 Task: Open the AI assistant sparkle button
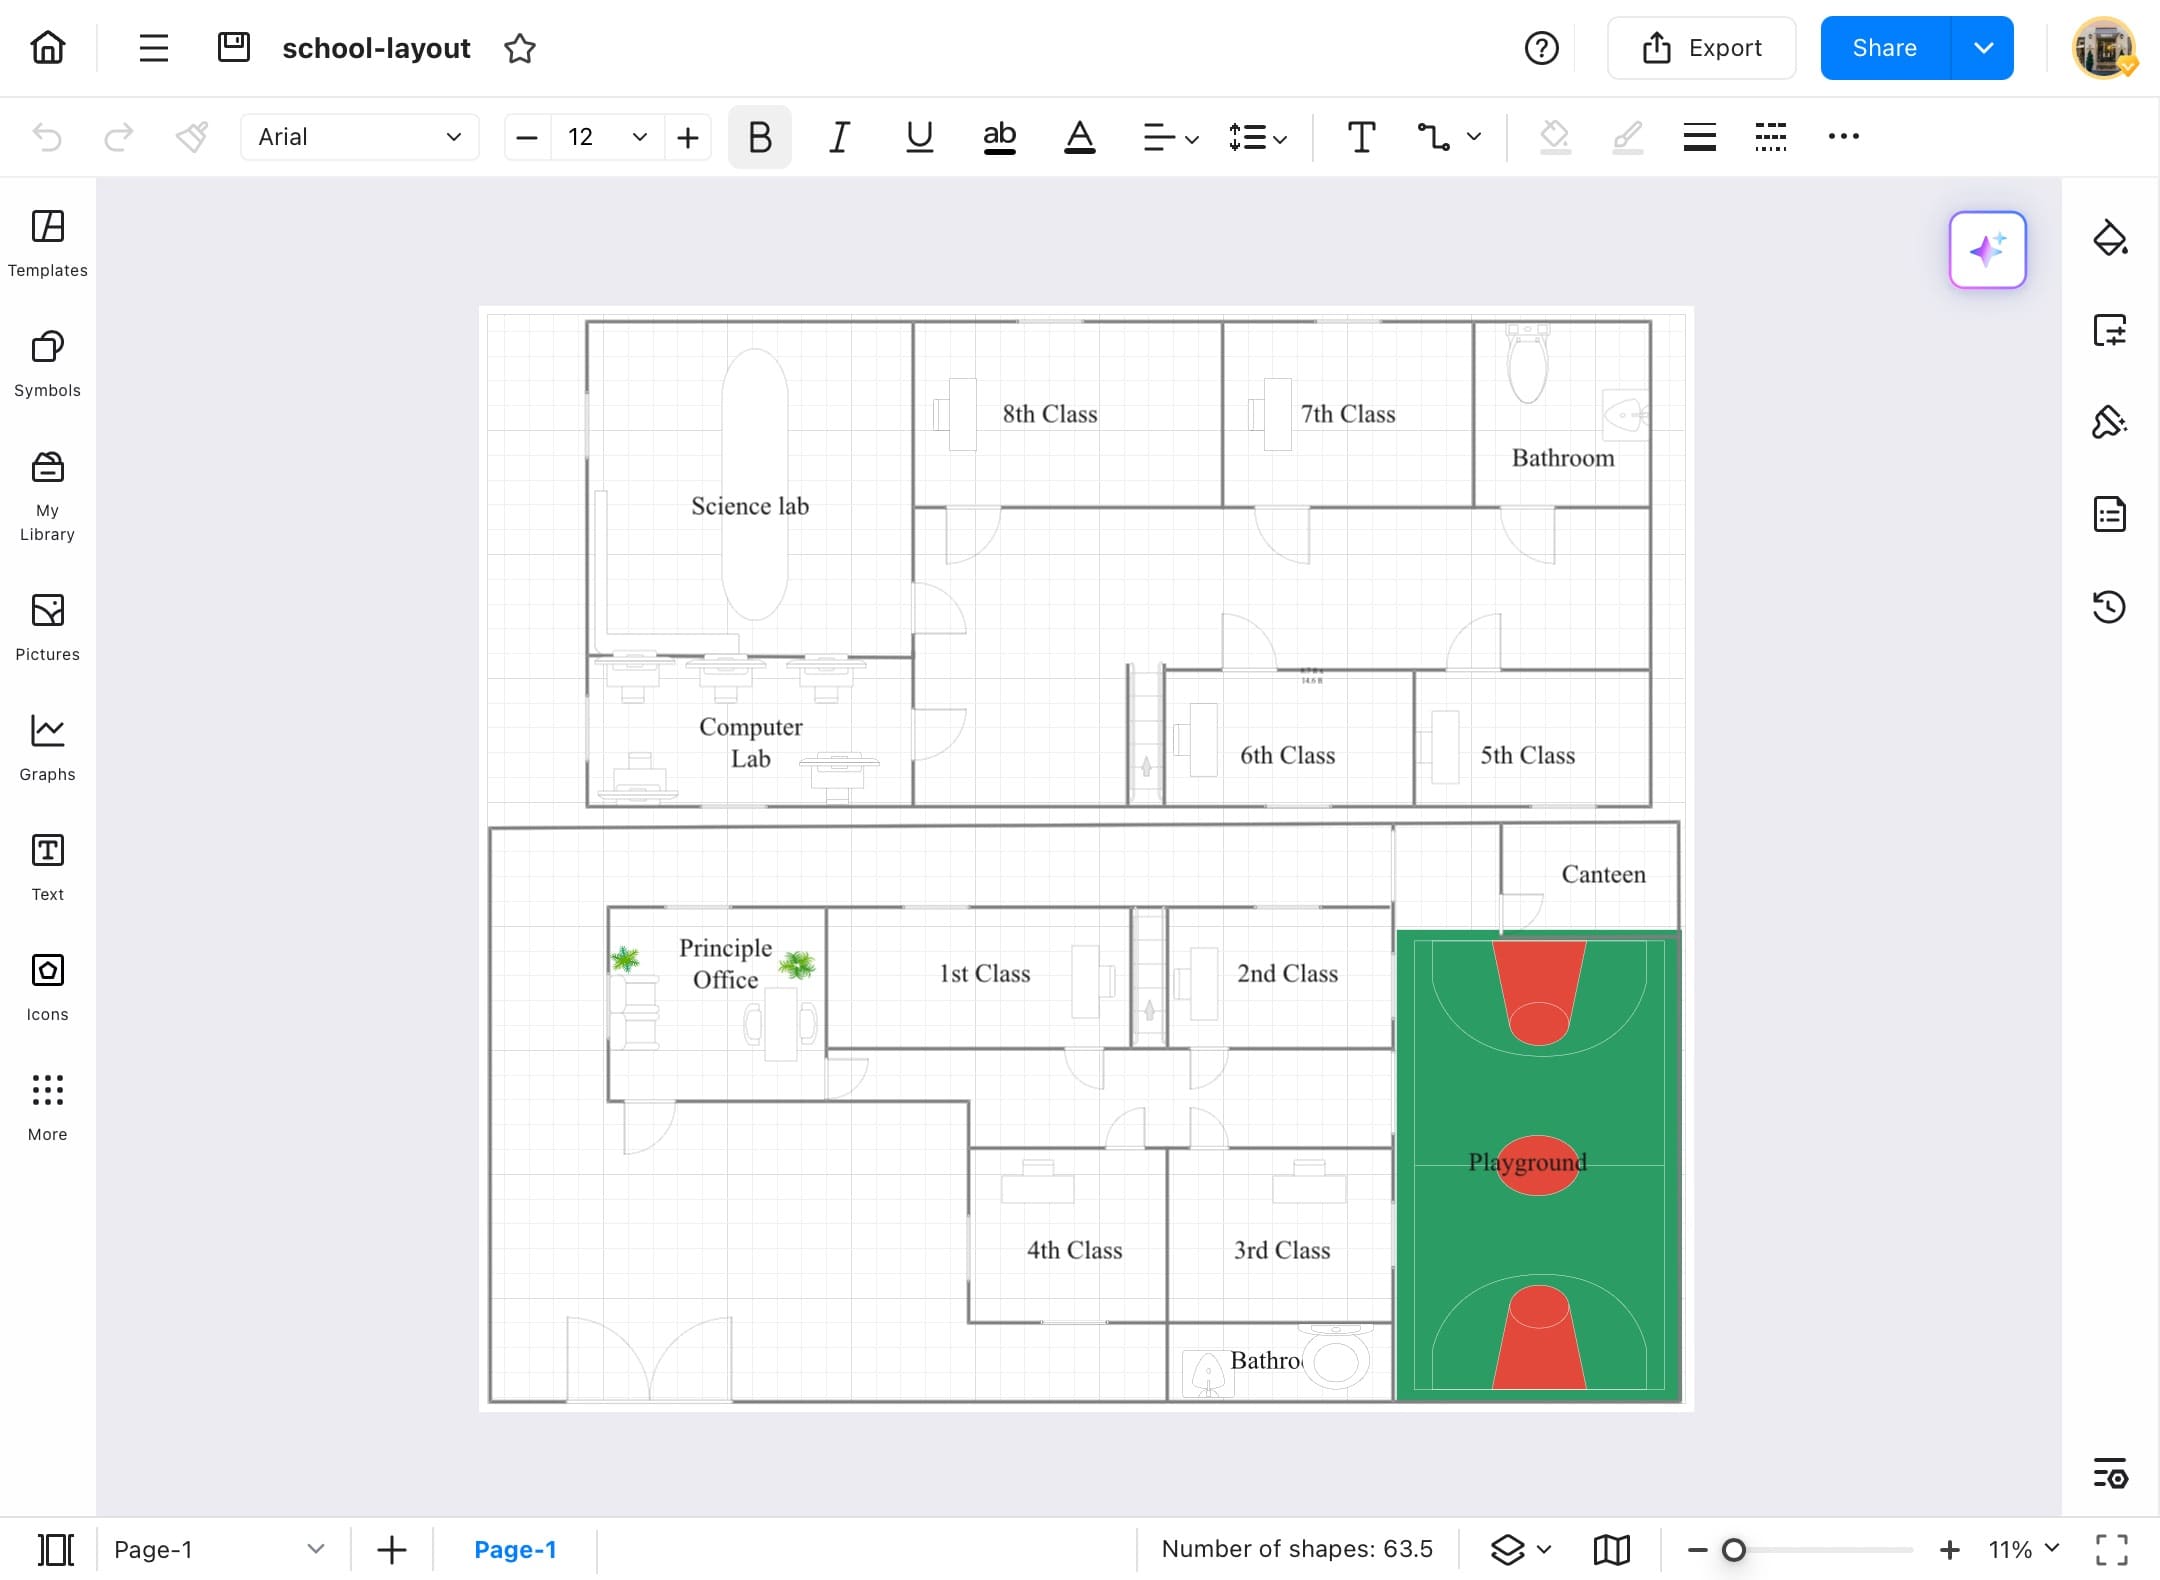1987,250
